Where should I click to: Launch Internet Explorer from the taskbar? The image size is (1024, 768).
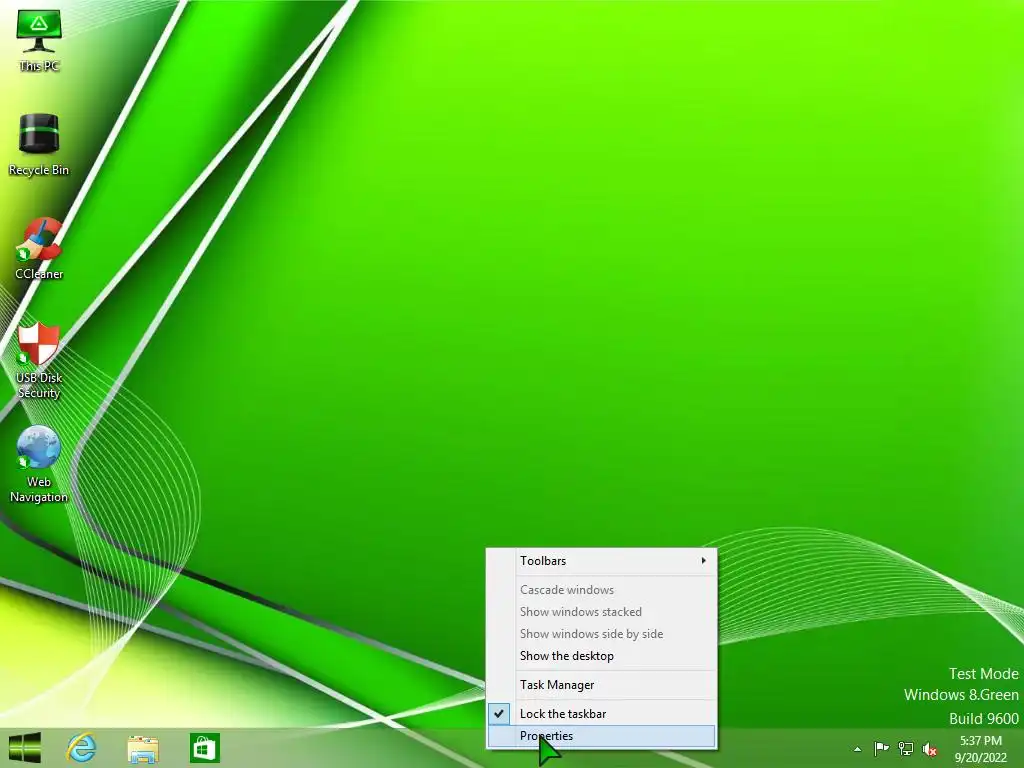click(x=82, y=748)
